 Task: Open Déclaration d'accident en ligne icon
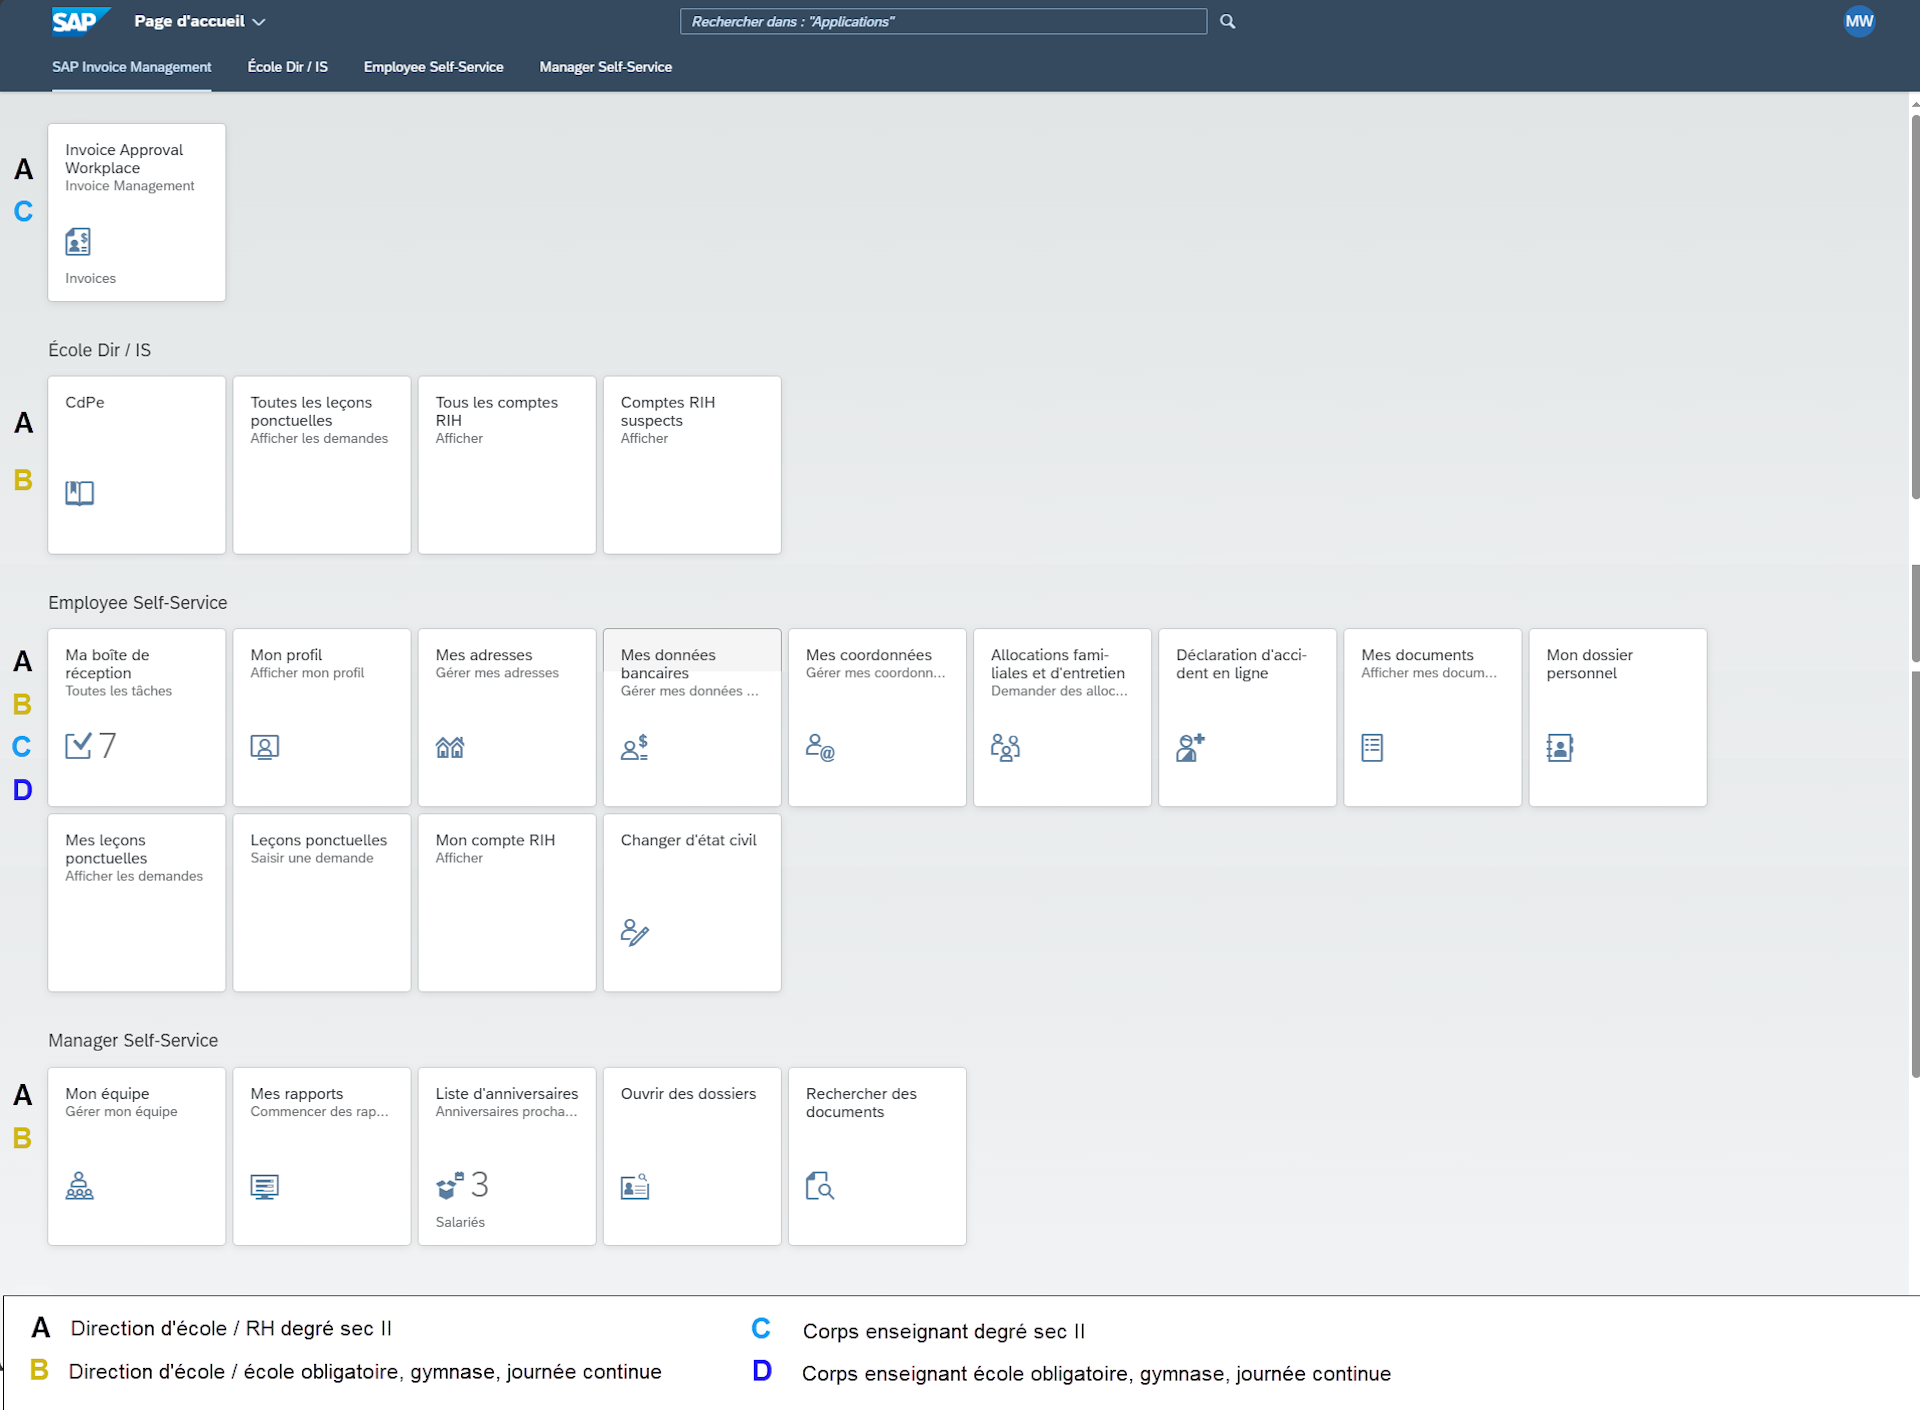1190,747
